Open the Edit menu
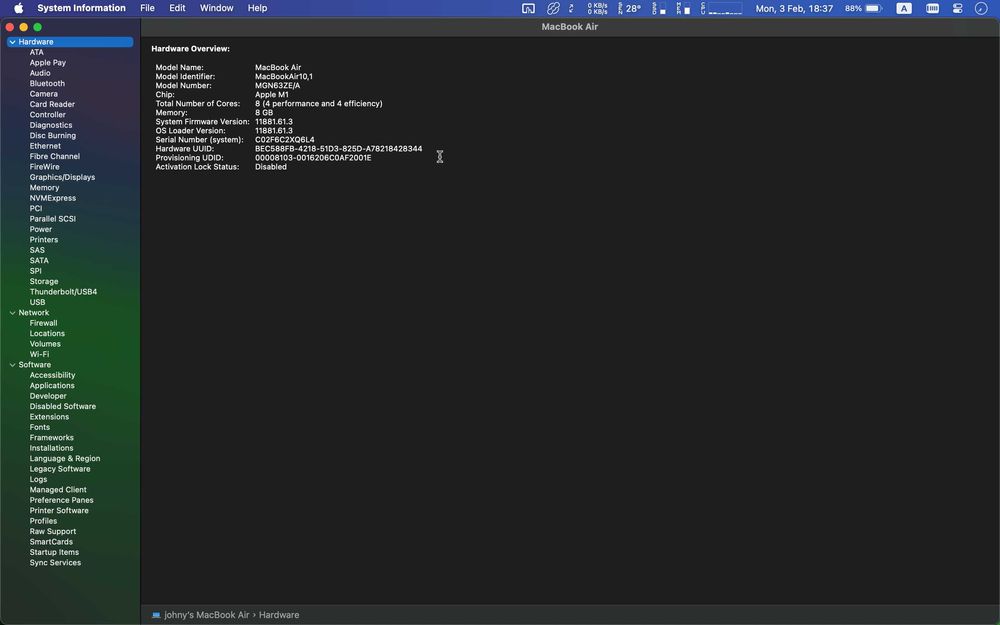This screenshot has height=625, width=1000. tap(177, 8)
